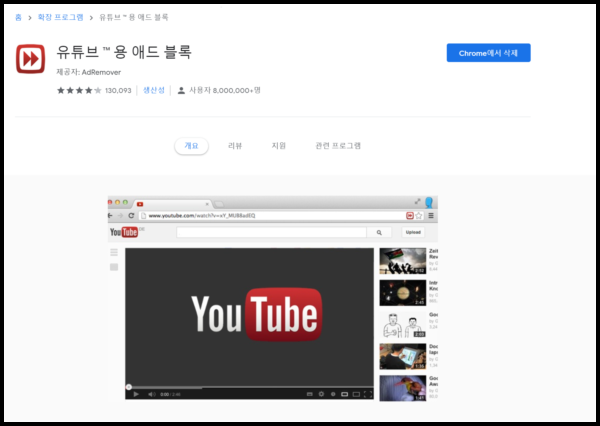Select the 개요 tab
Viewport: 600px width, 426px height.
(191, 146)
